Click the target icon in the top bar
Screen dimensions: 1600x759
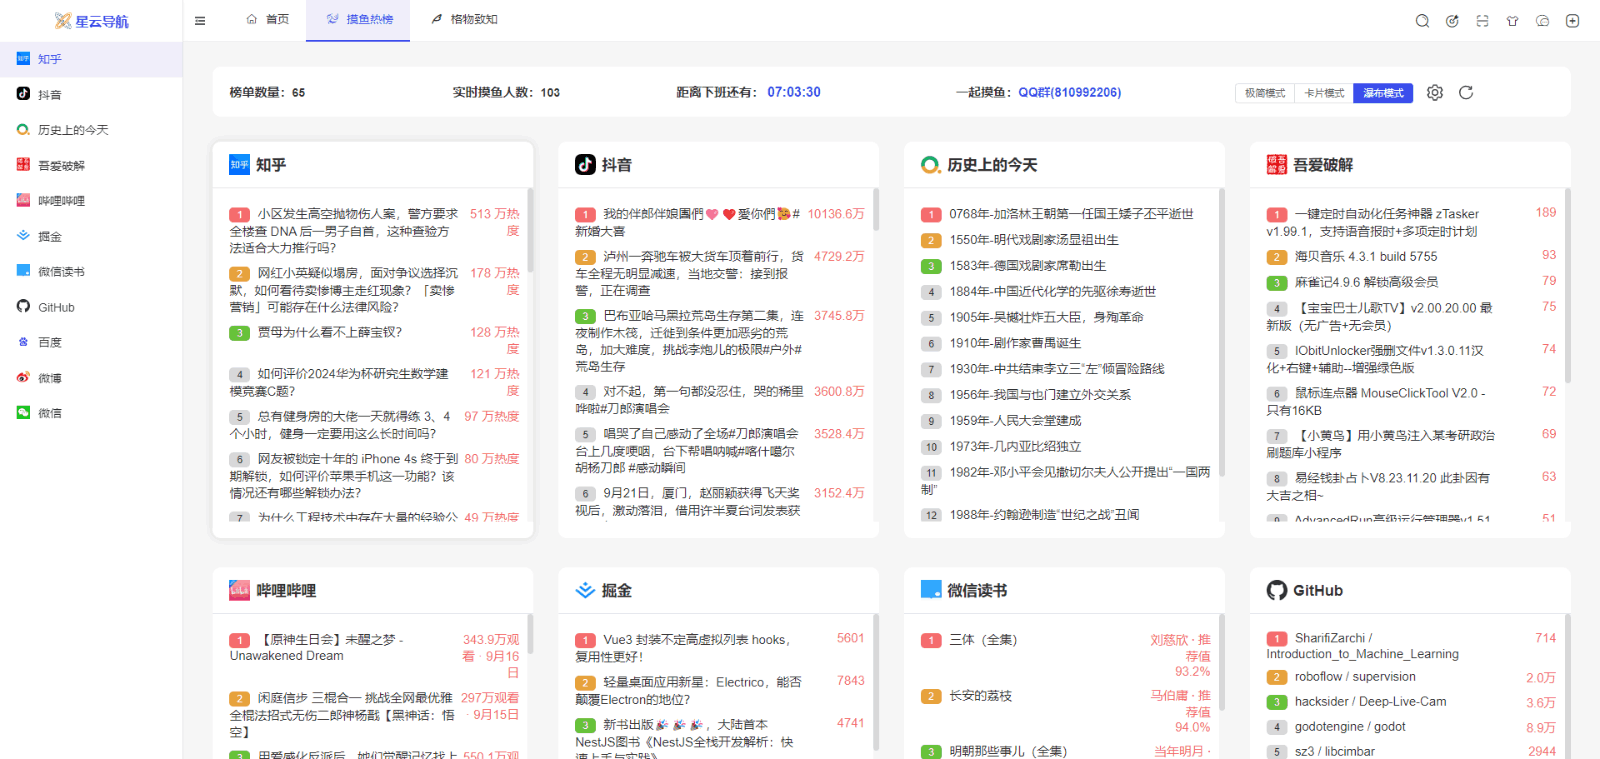tap(1452, 21)
